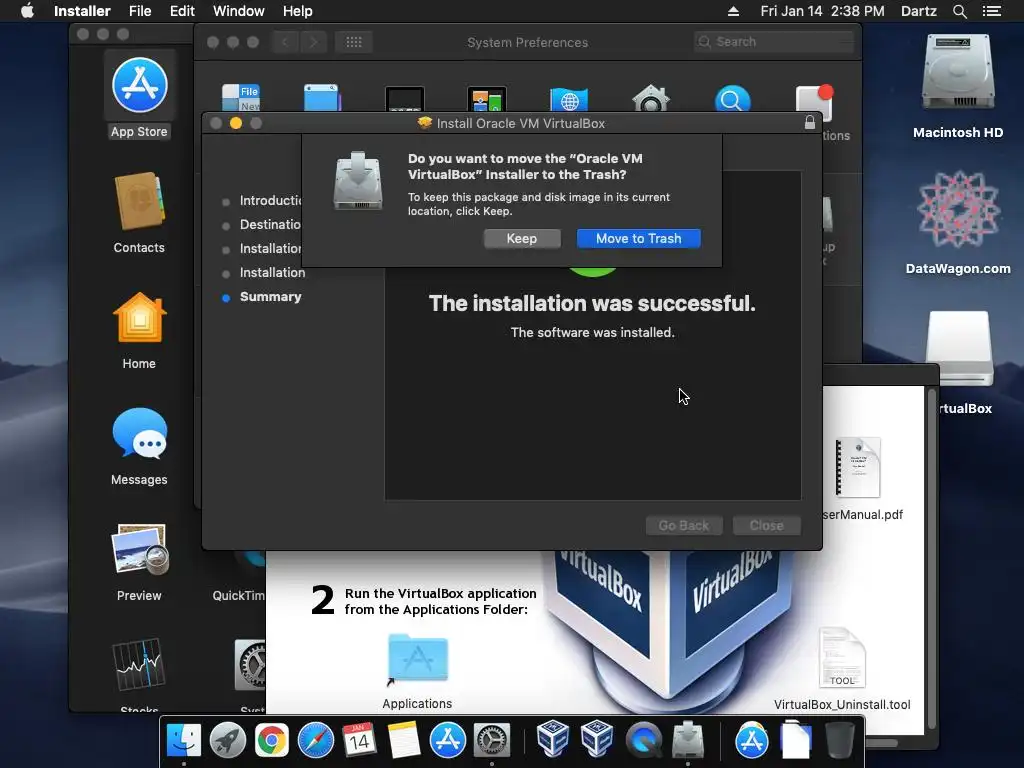Screen dimensions: 1024x768
Task: Click System Preferences forward arrow
Action: coord(313,42)
